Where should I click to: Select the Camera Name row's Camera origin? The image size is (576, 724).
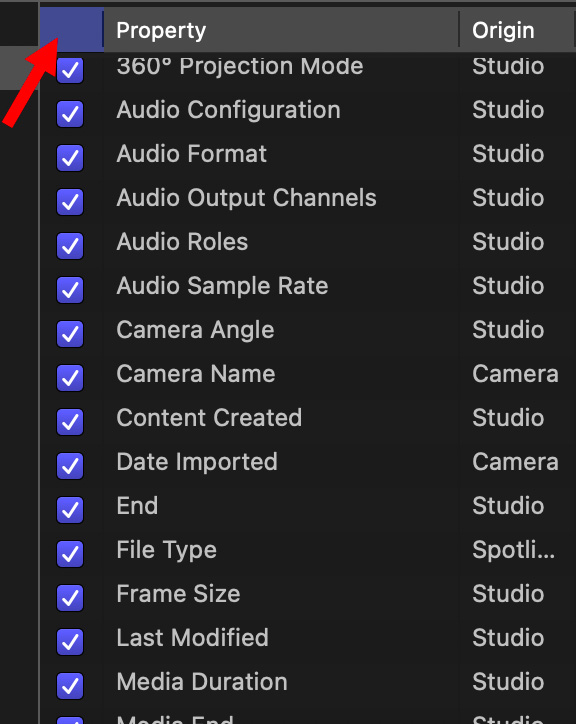(515, 374)
